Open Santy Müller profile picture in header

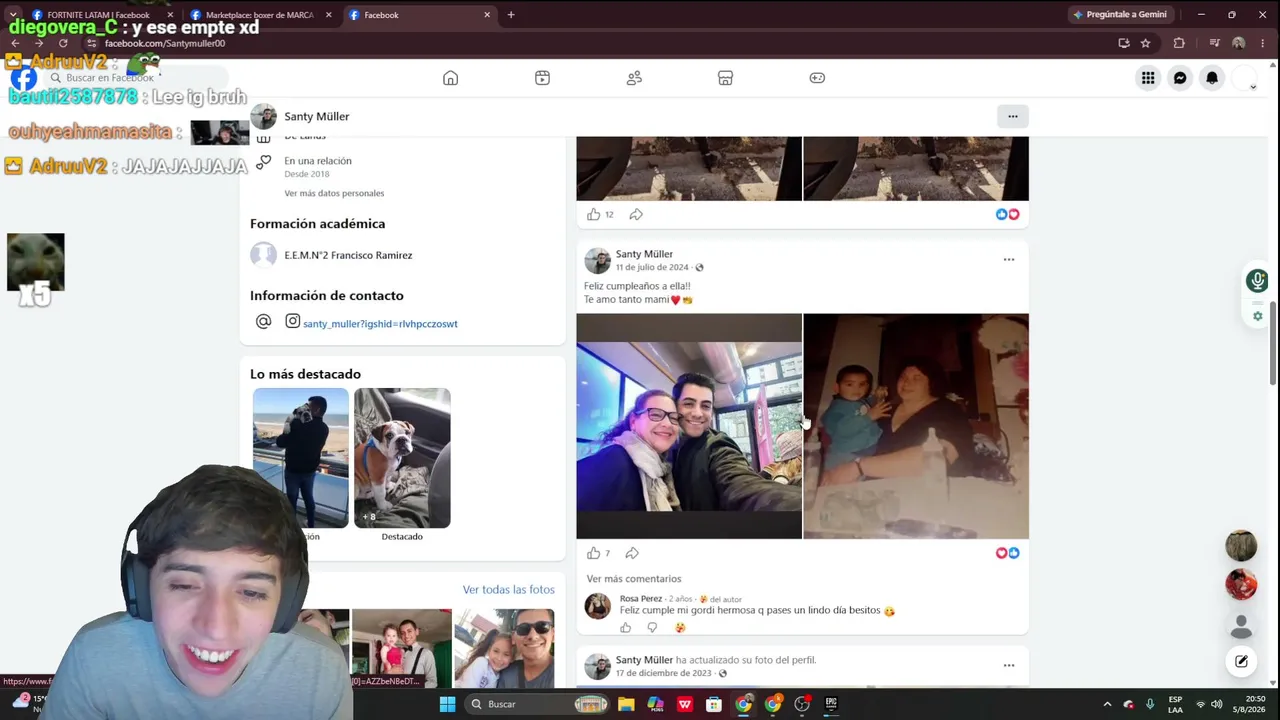tap(263, 116)
